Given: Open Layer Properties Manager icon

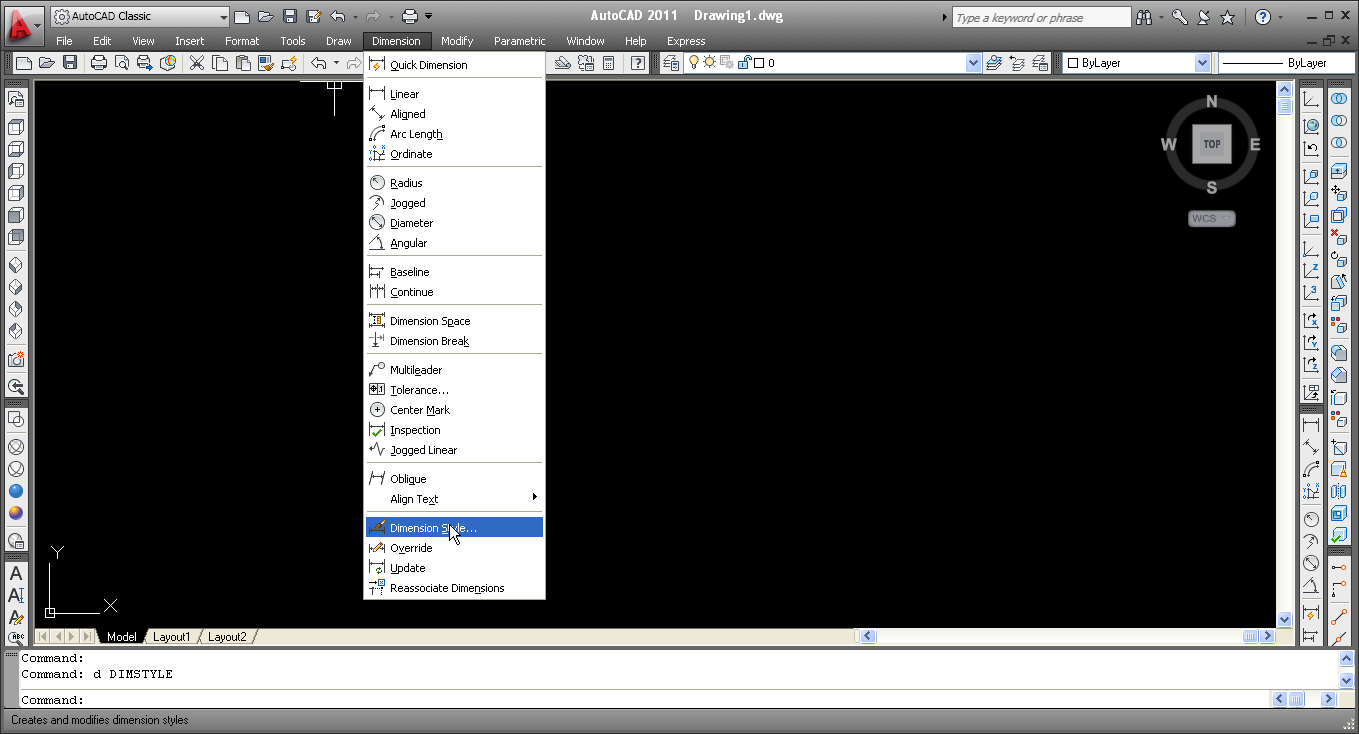Looking at the screenshot, I should pos(671,63).
